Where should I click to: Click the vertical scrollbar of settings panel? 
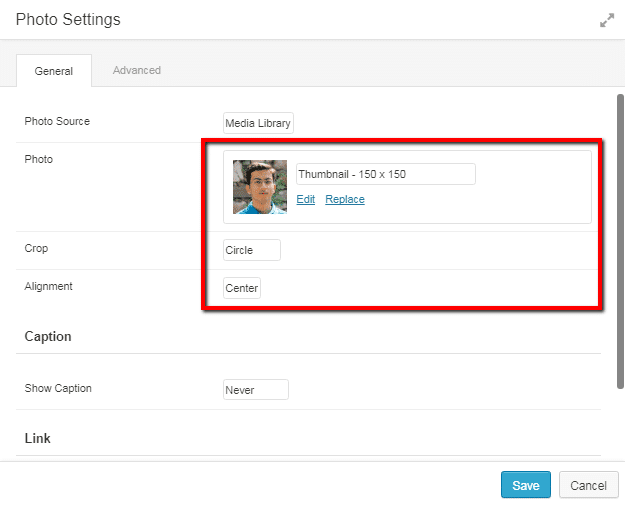(x=620, y=240)
